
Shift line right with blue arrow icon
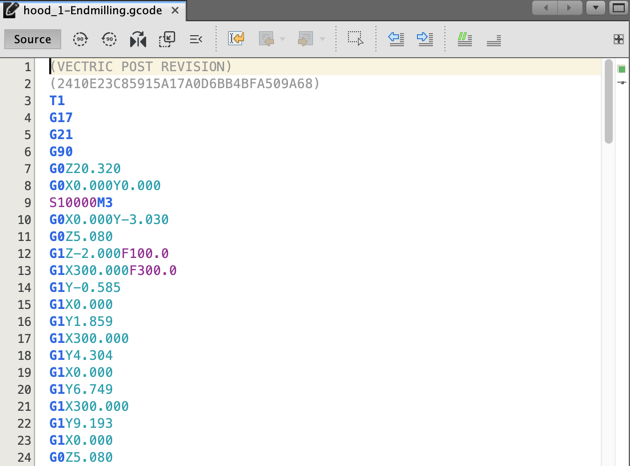424,39
